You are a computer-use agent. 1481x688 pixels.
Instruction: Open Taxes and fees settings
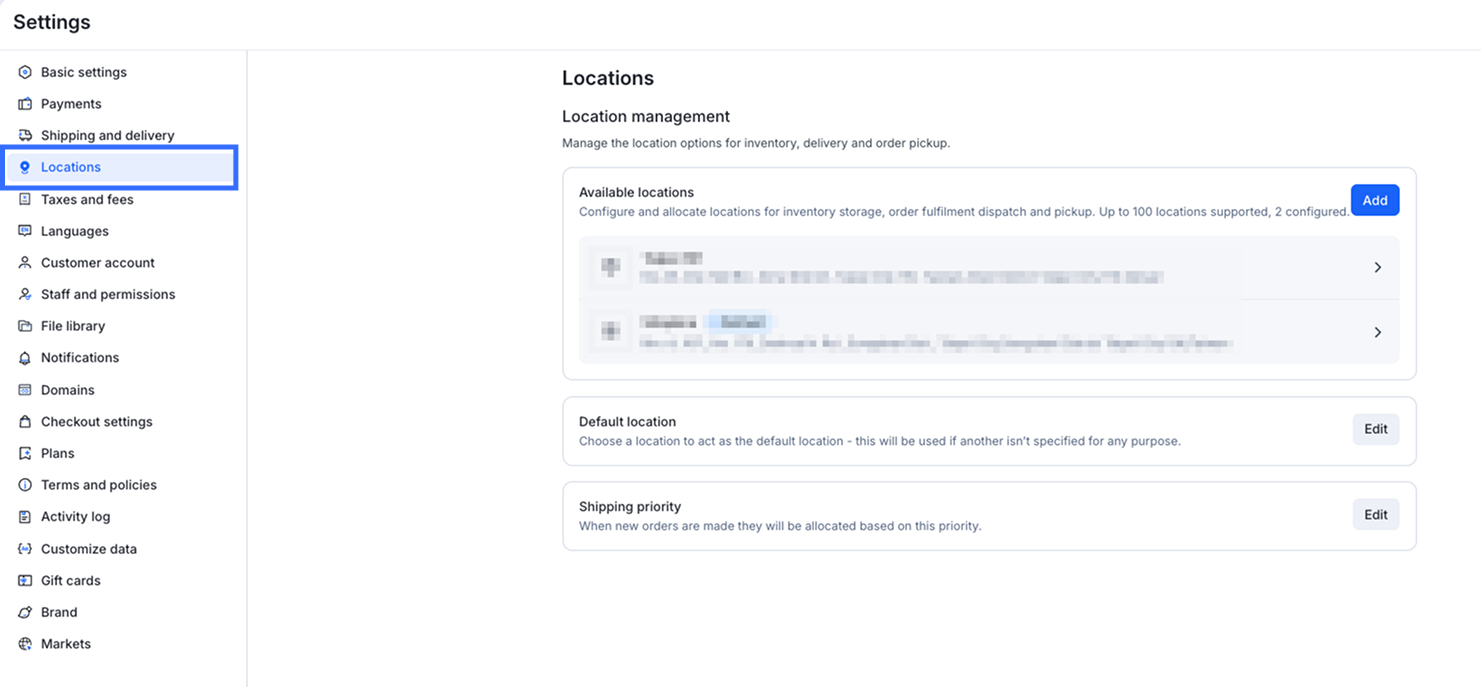(87, 199)
